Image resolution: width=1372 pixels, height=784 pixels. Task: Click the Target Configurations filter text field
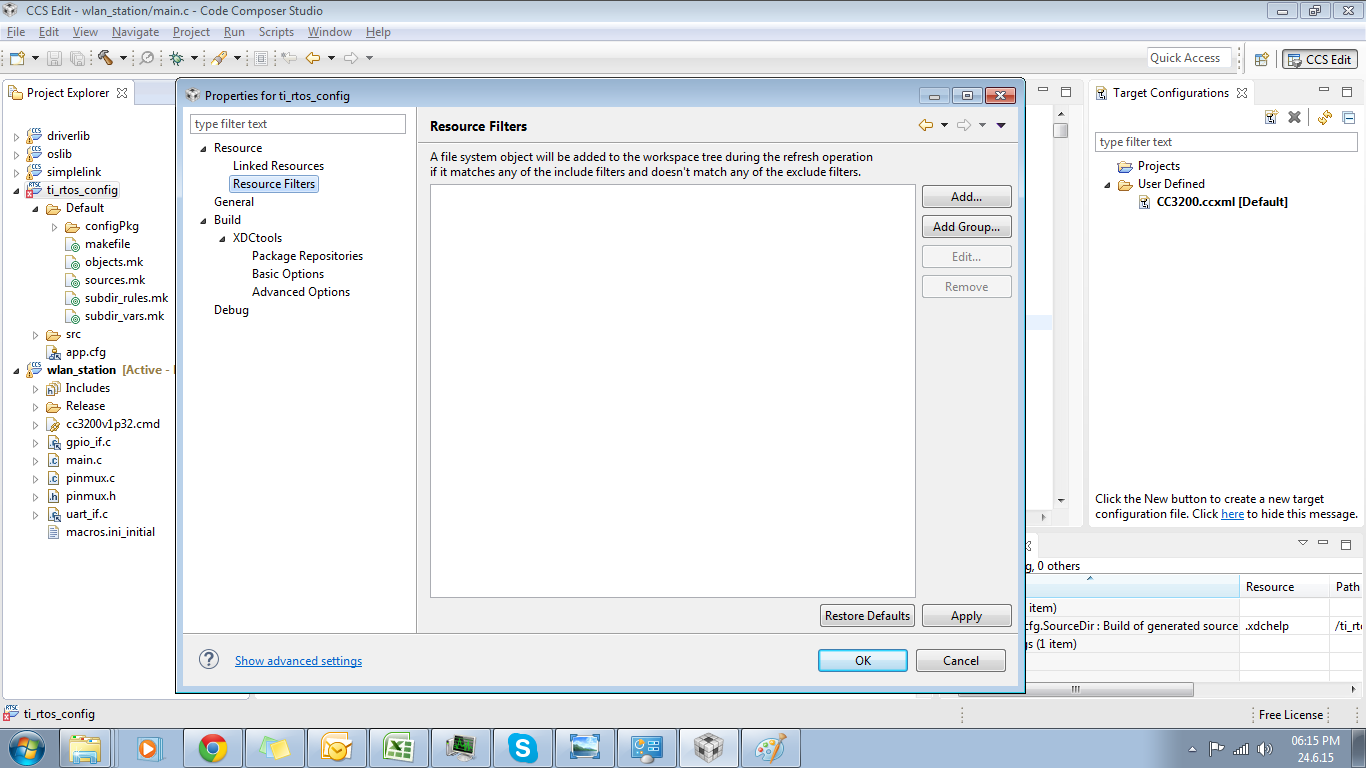point(1227,142)
